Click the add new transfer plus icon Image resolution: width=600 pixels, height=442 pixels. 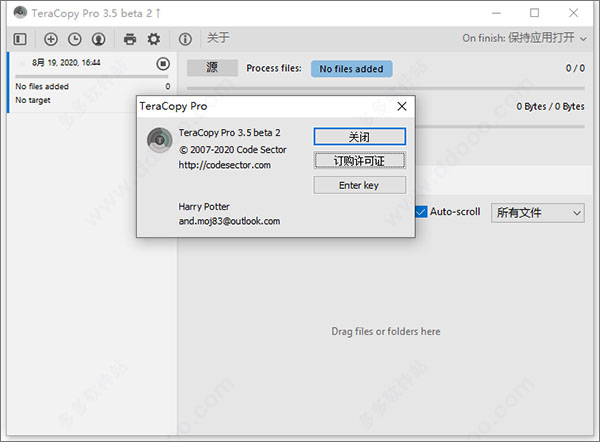(51, 39)
